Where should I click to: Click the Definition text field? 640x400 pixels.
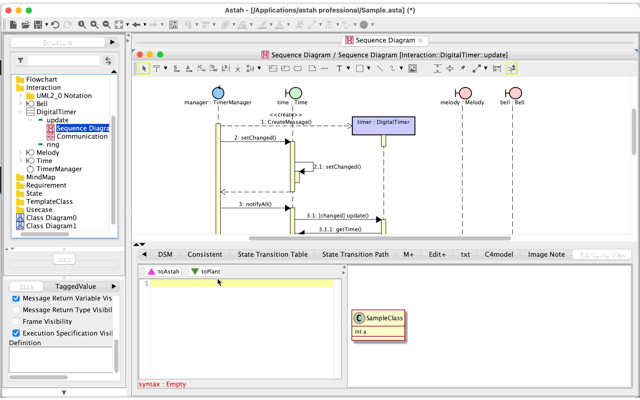[x=60, y=359]
